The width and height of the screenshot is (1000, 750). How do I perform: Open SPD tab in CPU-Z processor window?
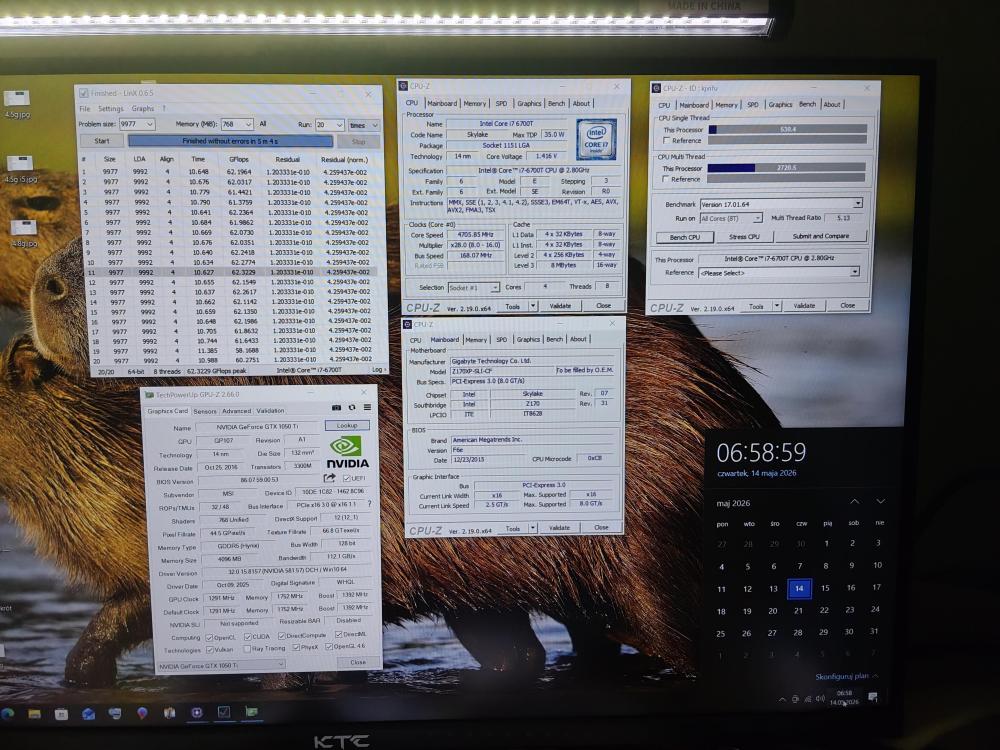pos(501,103)
